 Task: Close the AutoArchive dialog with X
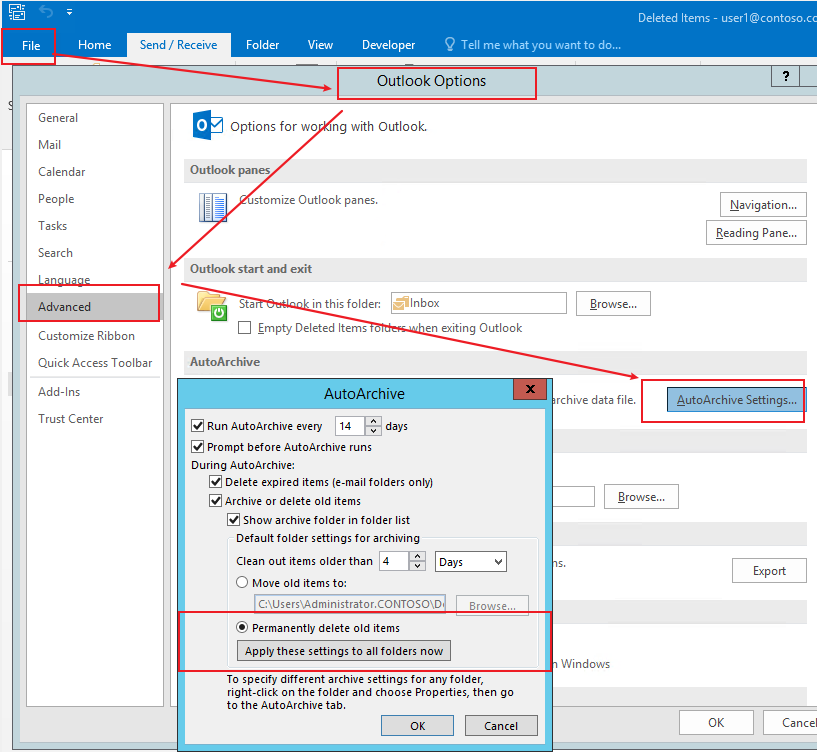(x=530, y=389)
